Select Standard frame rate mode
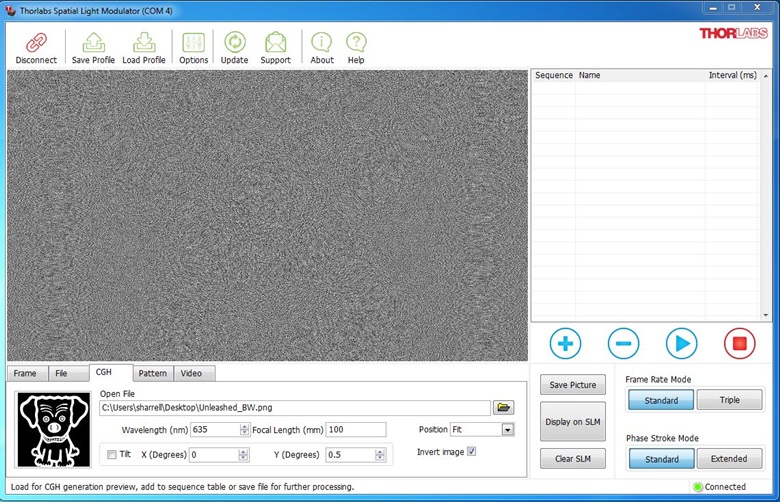 click(661, 400)
